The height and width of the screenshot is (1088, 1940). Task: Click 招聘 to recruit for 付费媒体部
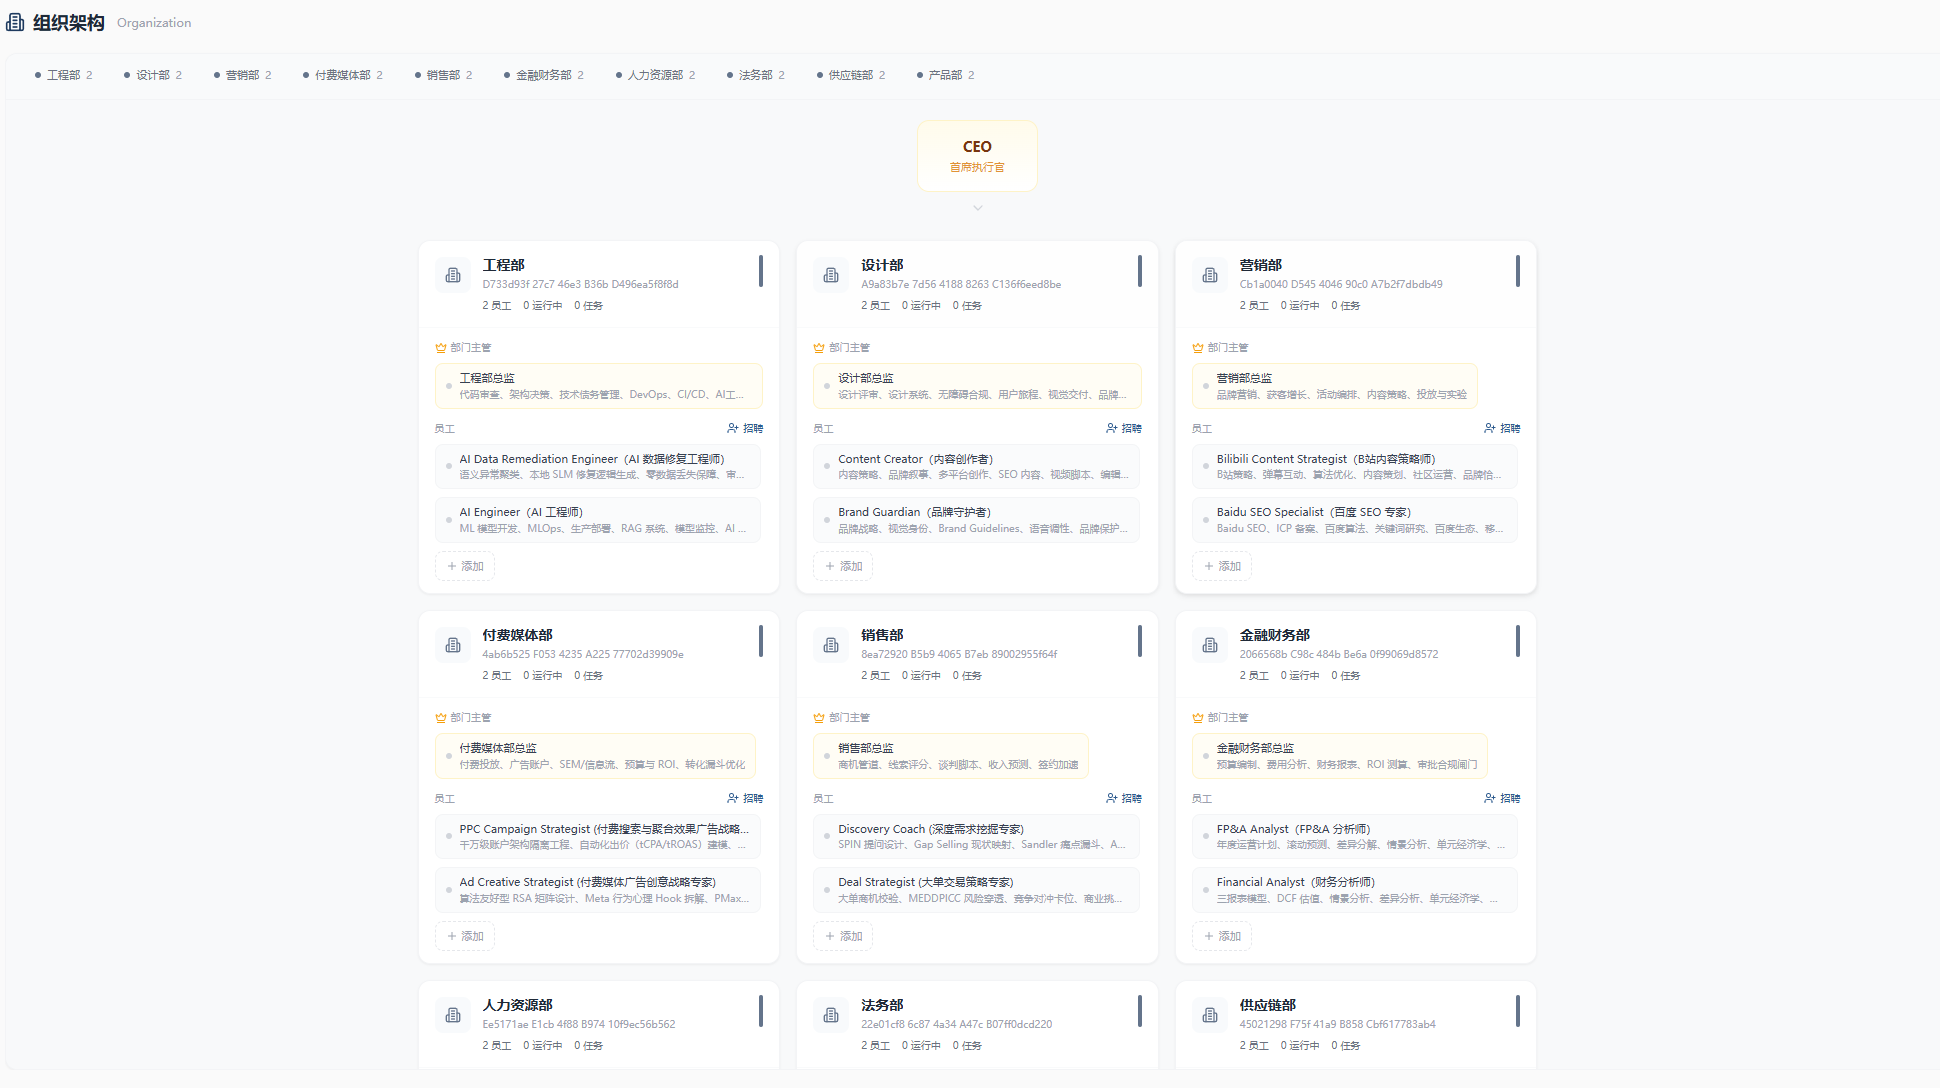coord(745,798)
